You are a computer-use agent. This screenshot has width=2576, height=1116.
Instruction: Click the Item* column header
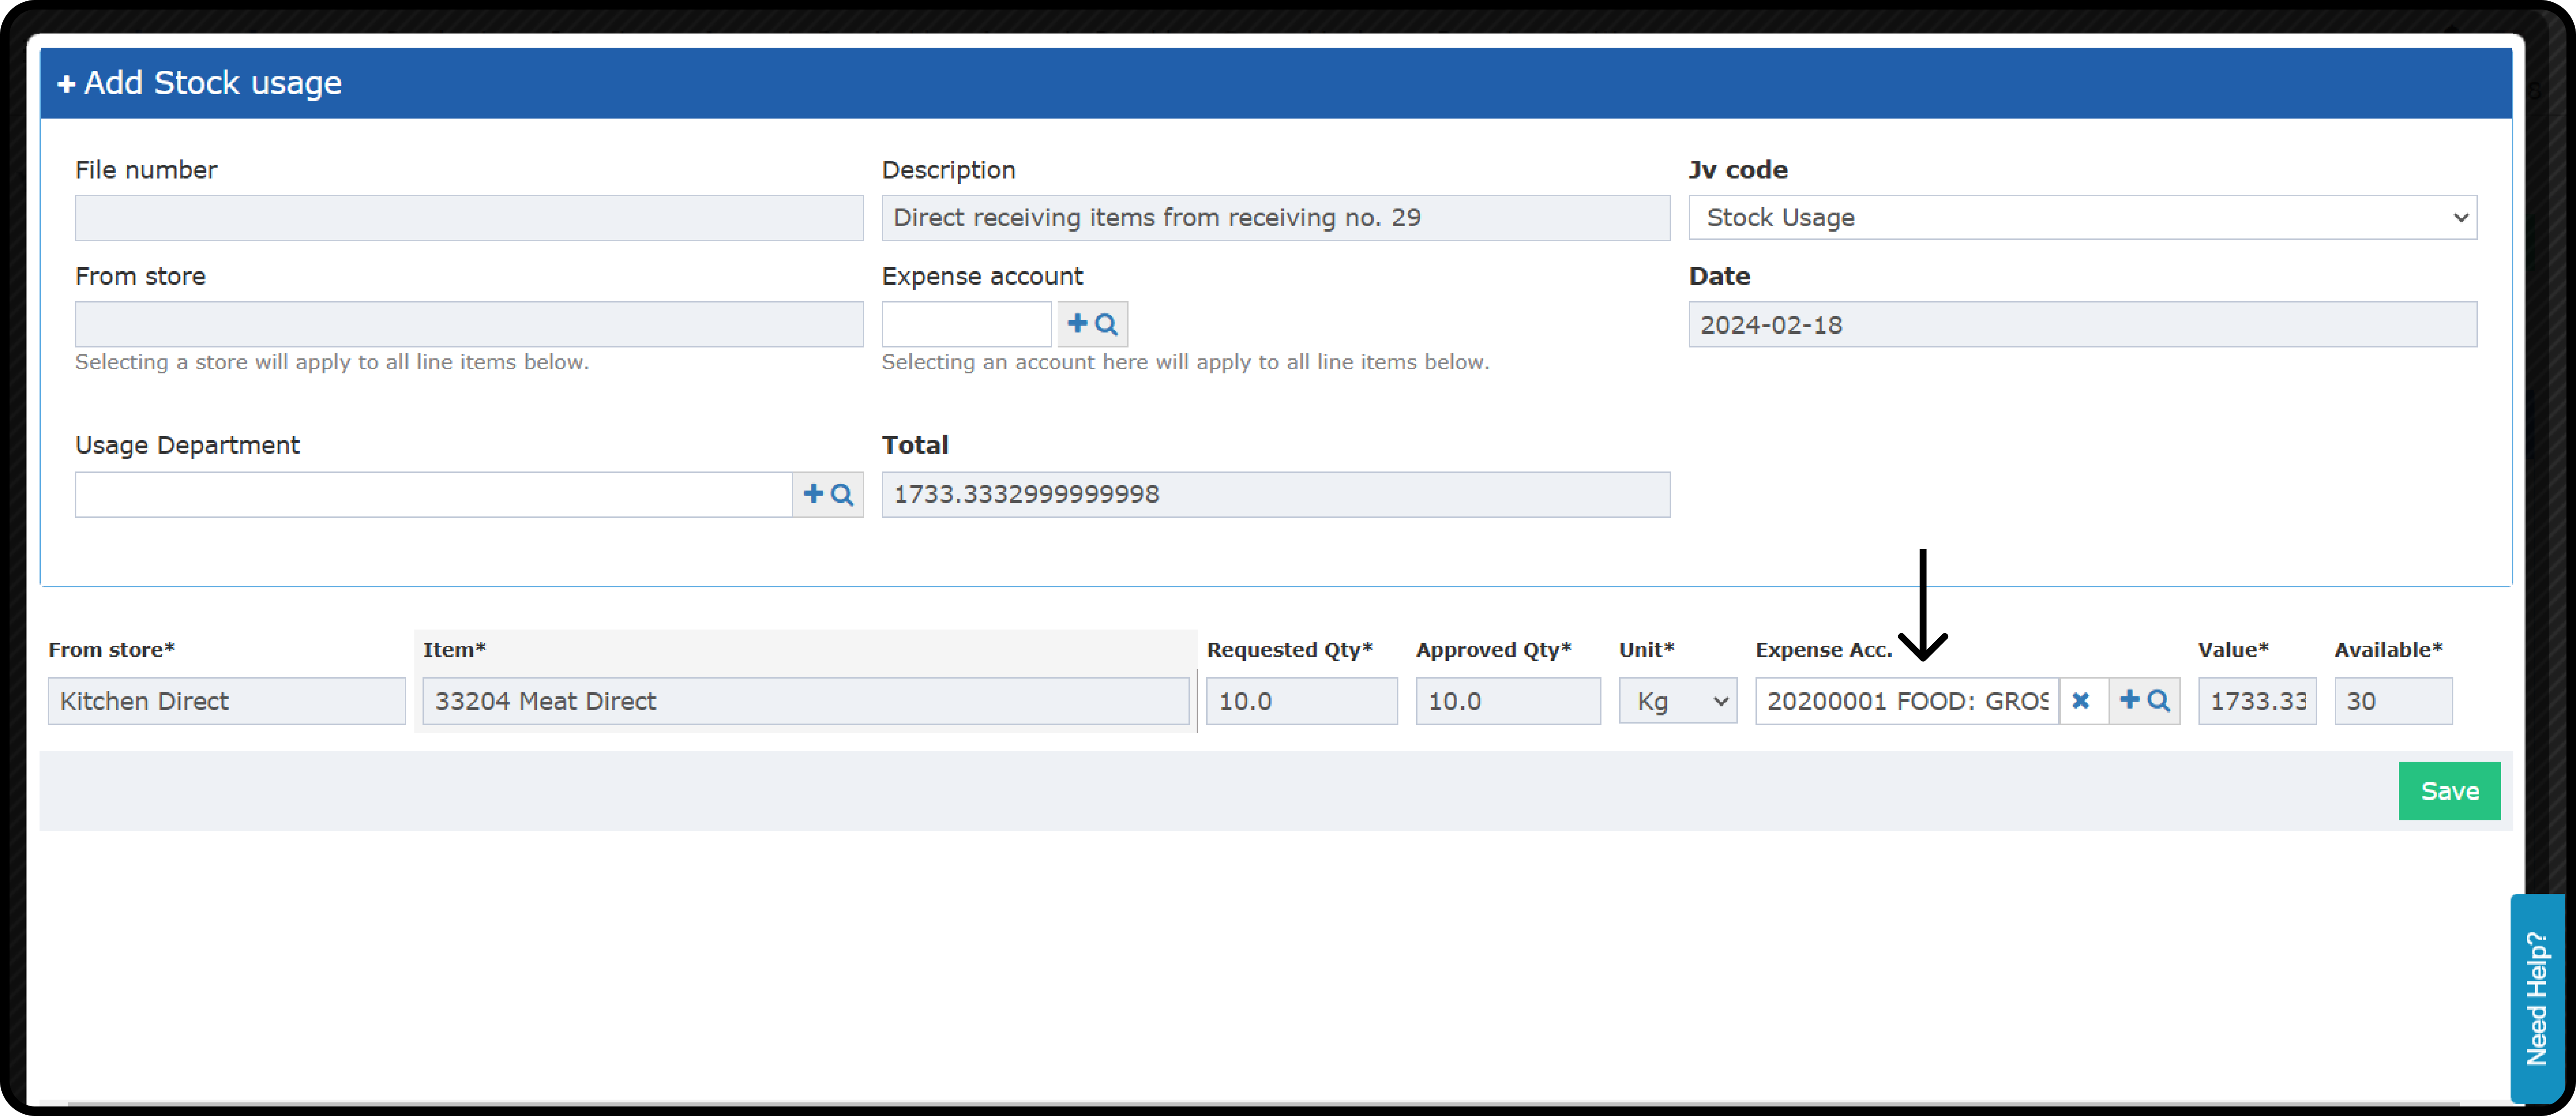[454, 650]
